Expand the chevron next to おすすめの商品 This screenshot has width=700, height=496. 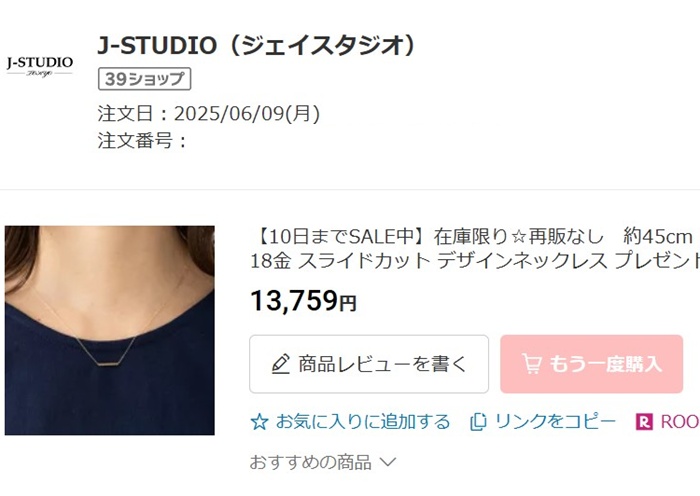point(388,462)
